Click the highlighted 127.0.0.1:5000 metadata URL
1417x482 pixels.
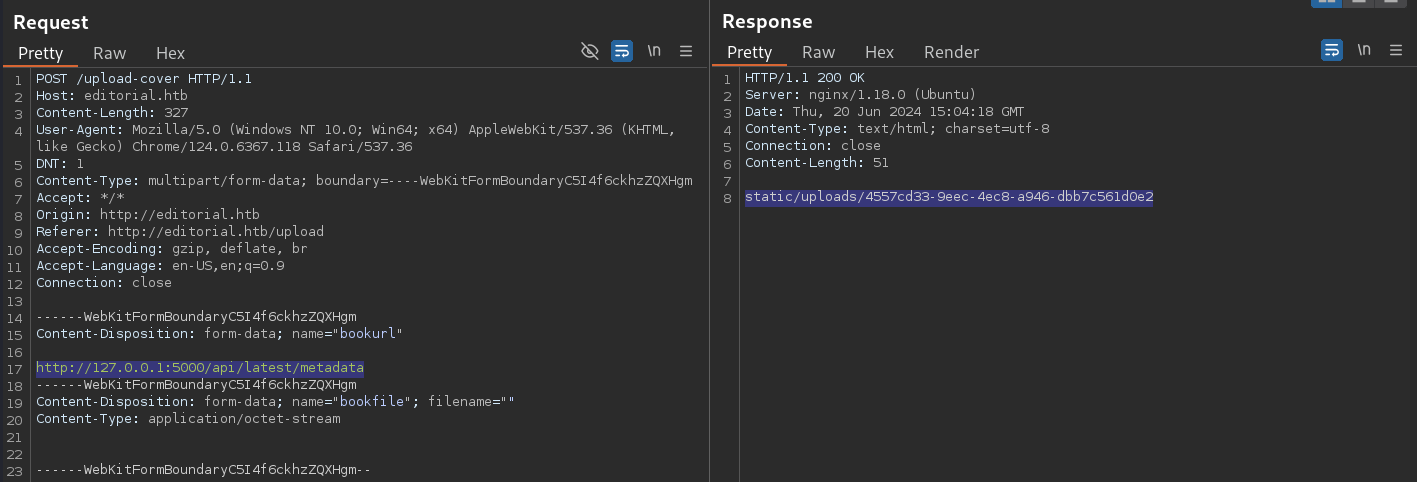200,368
